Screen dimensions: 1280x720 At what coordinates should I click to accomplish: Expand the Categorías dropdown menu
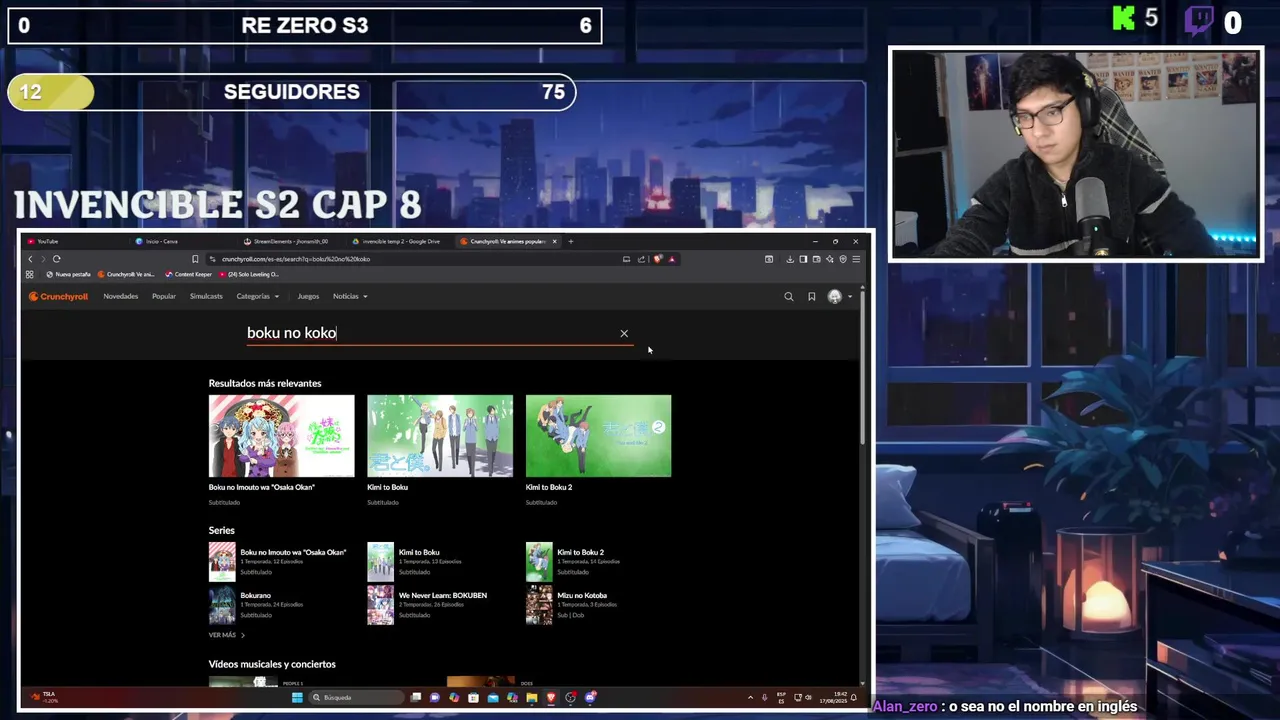tap(258, 296)
